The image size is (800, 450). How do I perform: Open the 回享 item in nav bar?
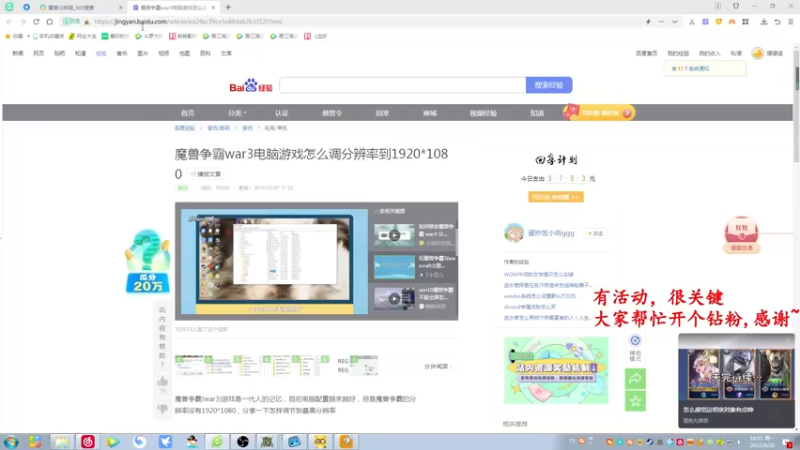point(382,113)
